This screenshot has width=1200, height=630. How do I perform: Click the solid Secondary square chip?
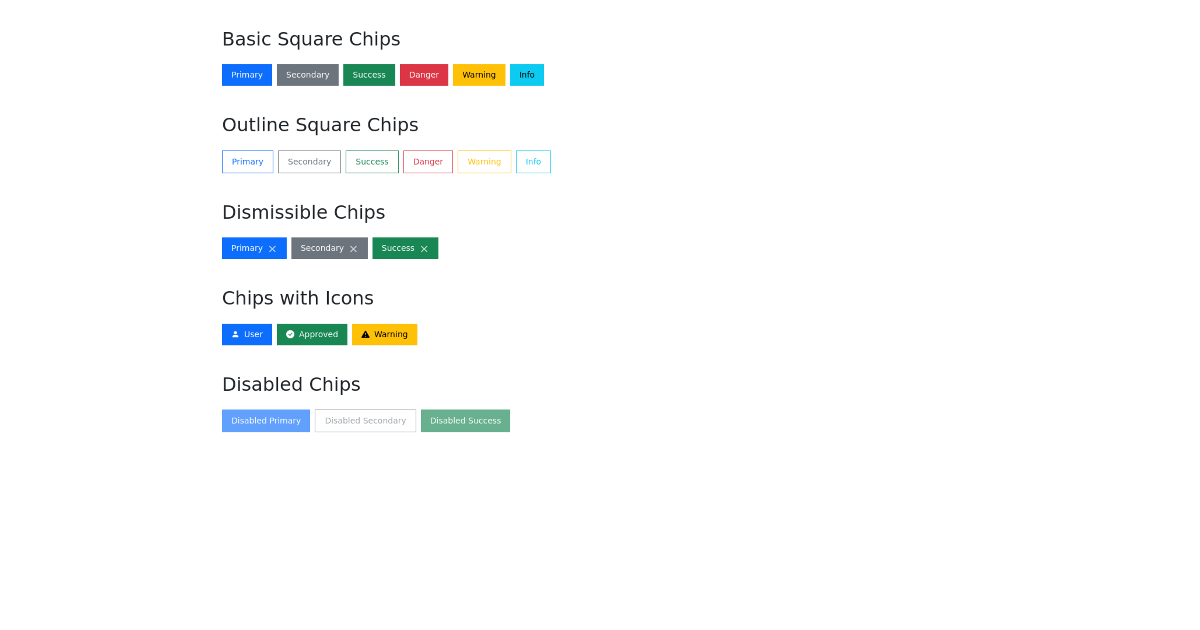308,75
